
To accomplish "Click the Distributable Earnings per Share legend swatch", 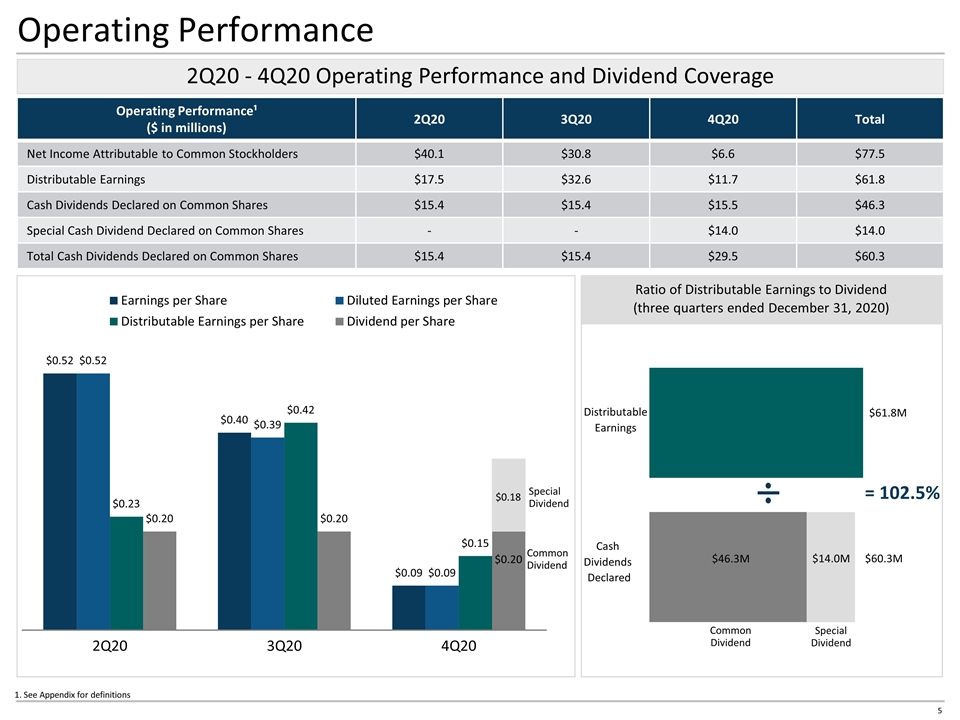I will coord(113,321).
